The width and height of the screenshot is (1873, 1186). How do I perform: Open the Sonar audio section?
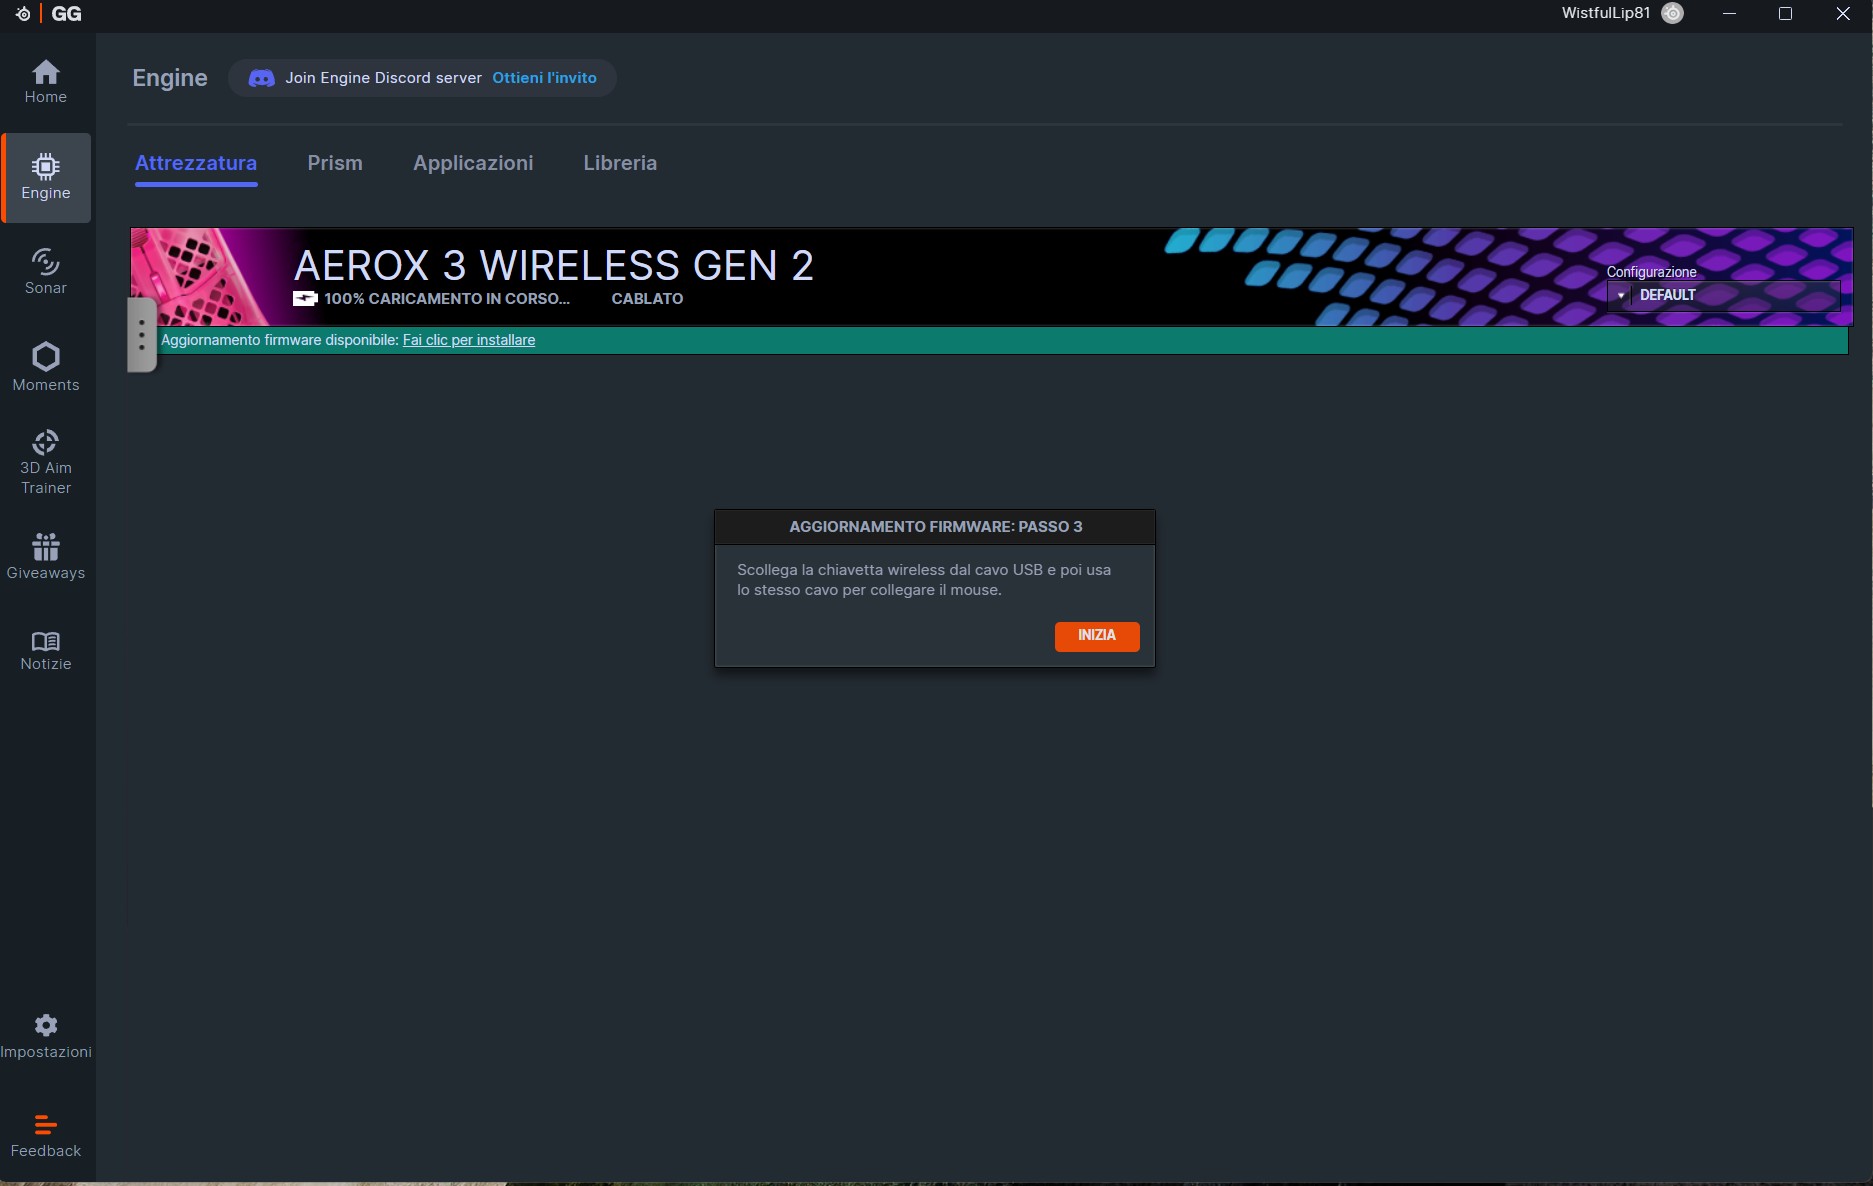pyautogui.click(x=46, y=272)
